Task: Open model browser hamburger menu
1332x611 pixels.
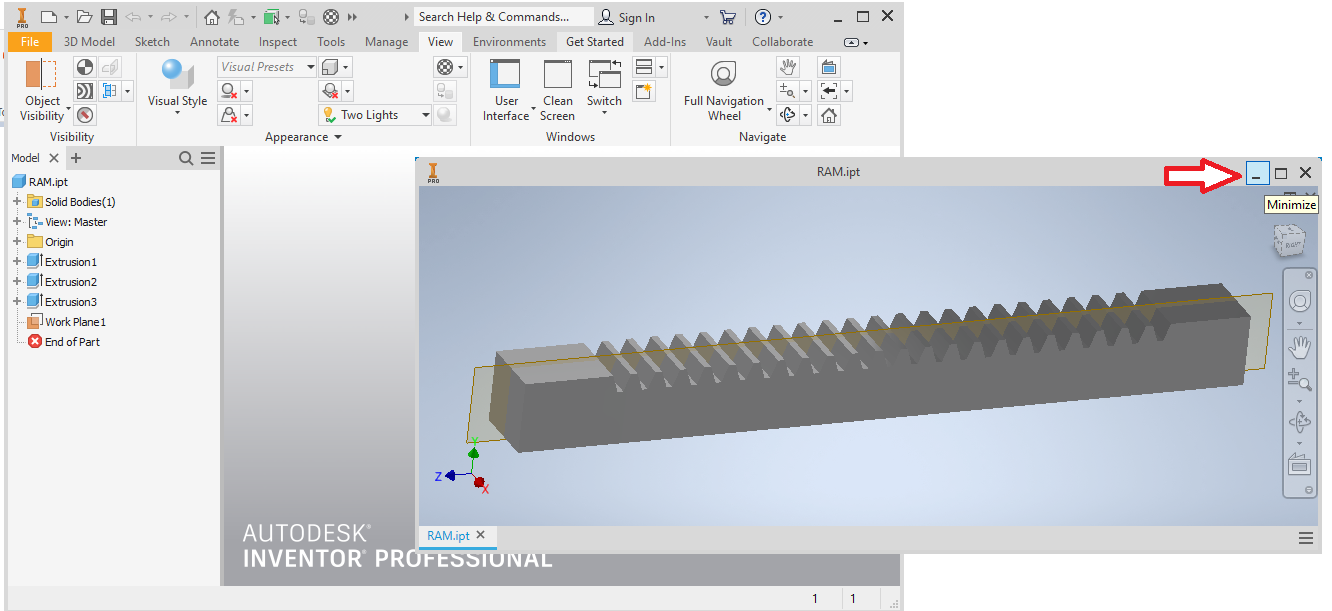Action: click(x=208, y=158)
